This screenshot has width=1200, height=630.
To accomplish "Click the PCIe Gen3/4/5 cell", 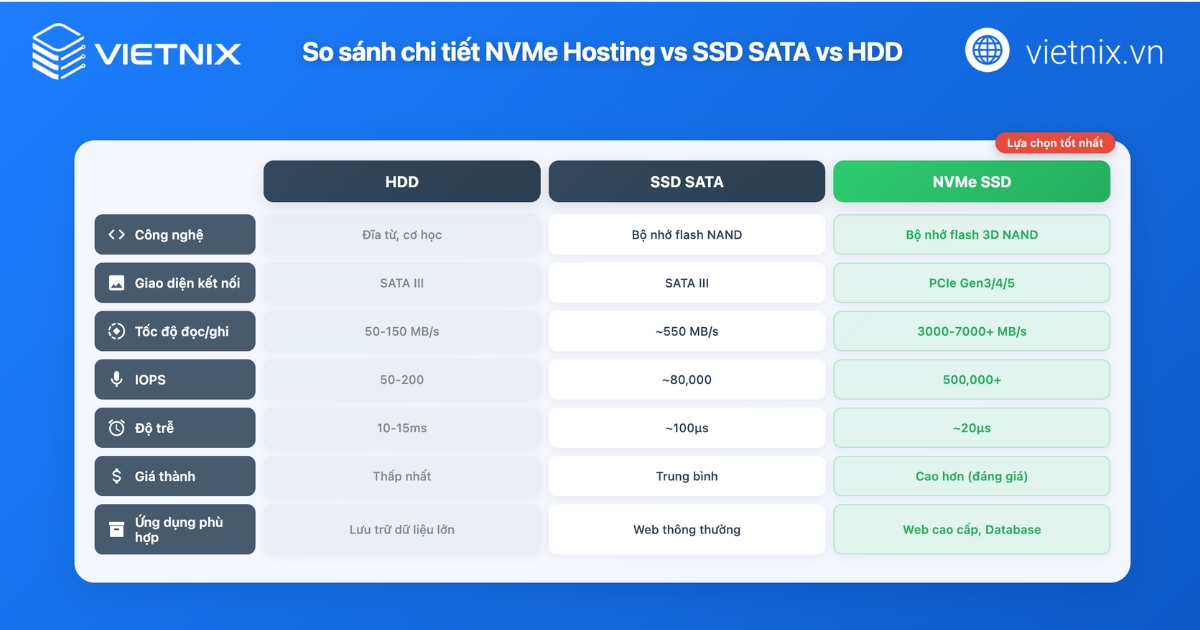I will click(x=971, y=283).
